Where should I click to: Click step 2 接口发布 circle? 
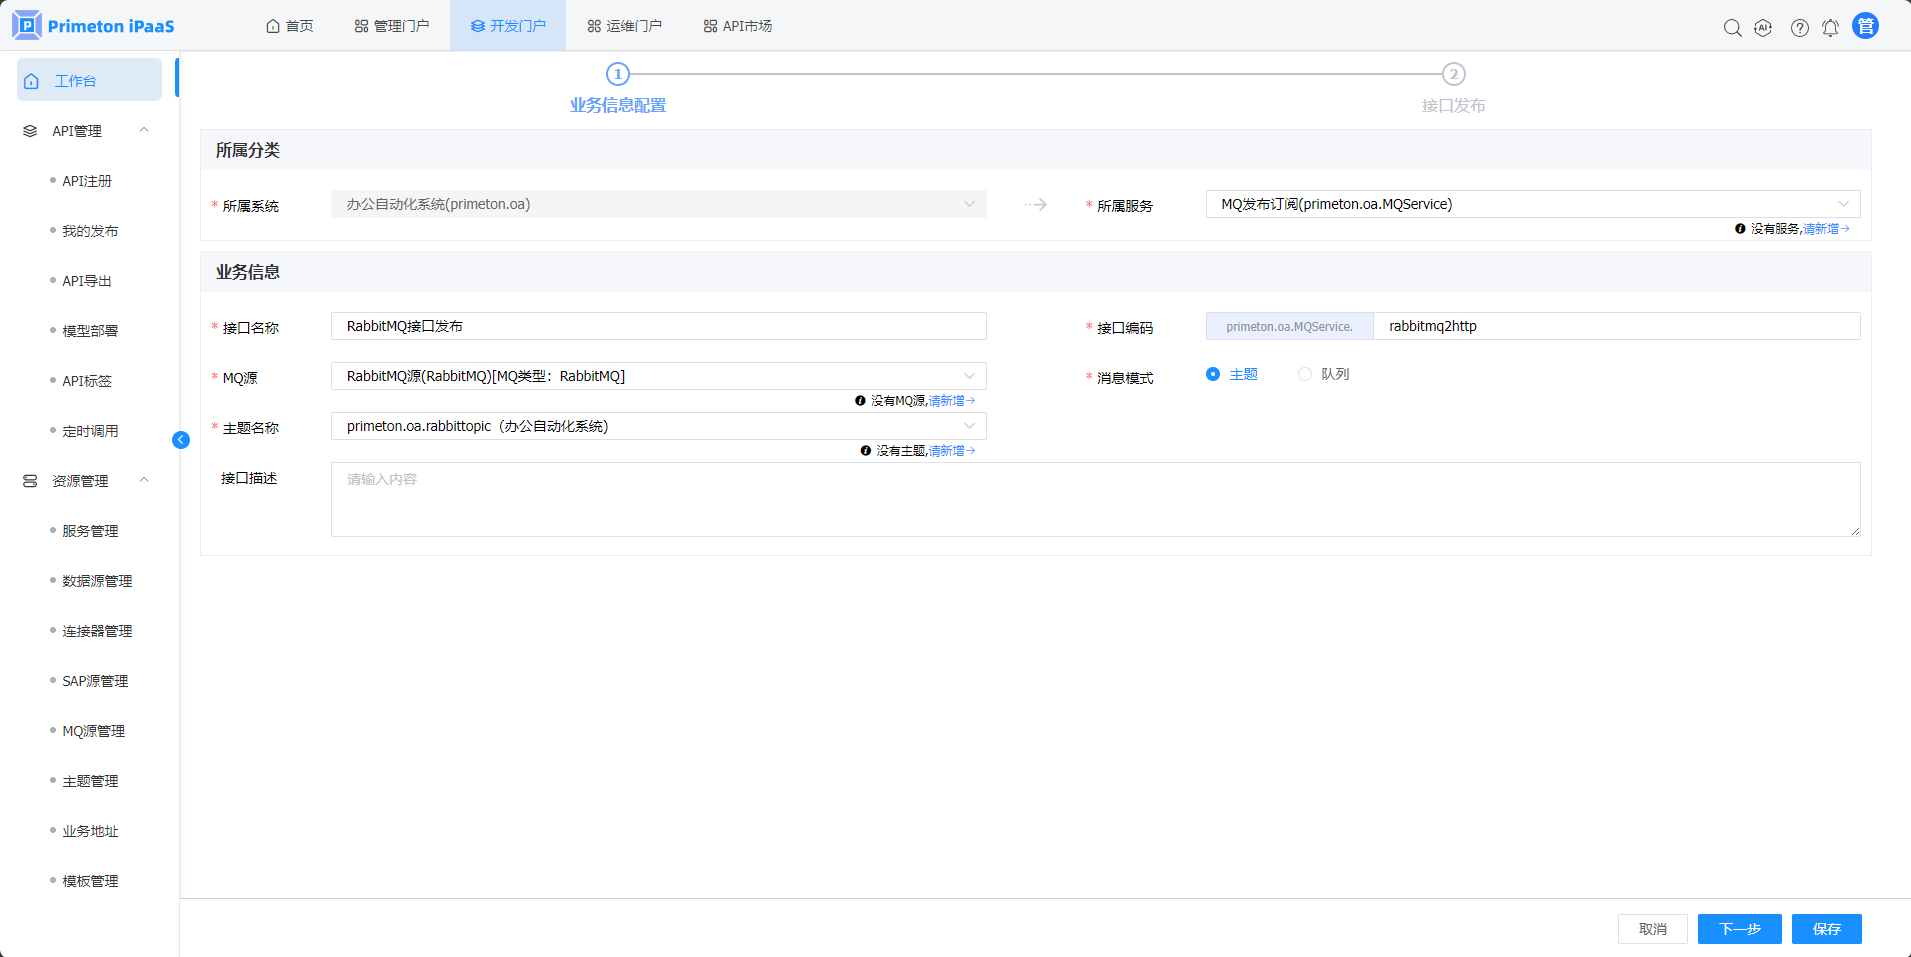pos(1453,74)
